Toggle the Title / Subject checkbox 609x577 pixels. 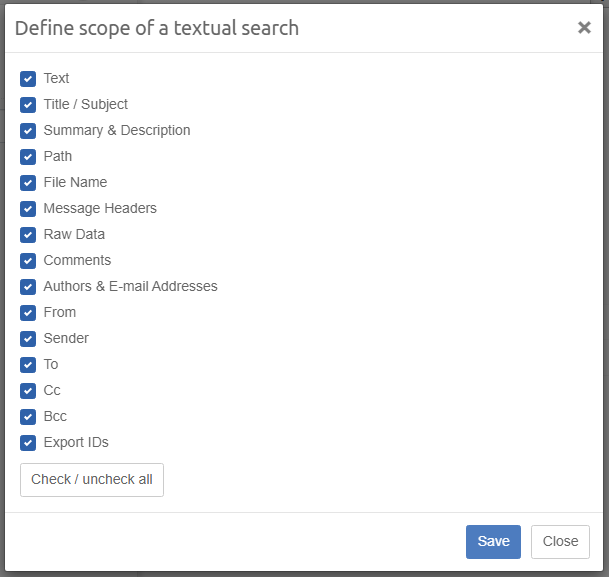pos(28,105)
